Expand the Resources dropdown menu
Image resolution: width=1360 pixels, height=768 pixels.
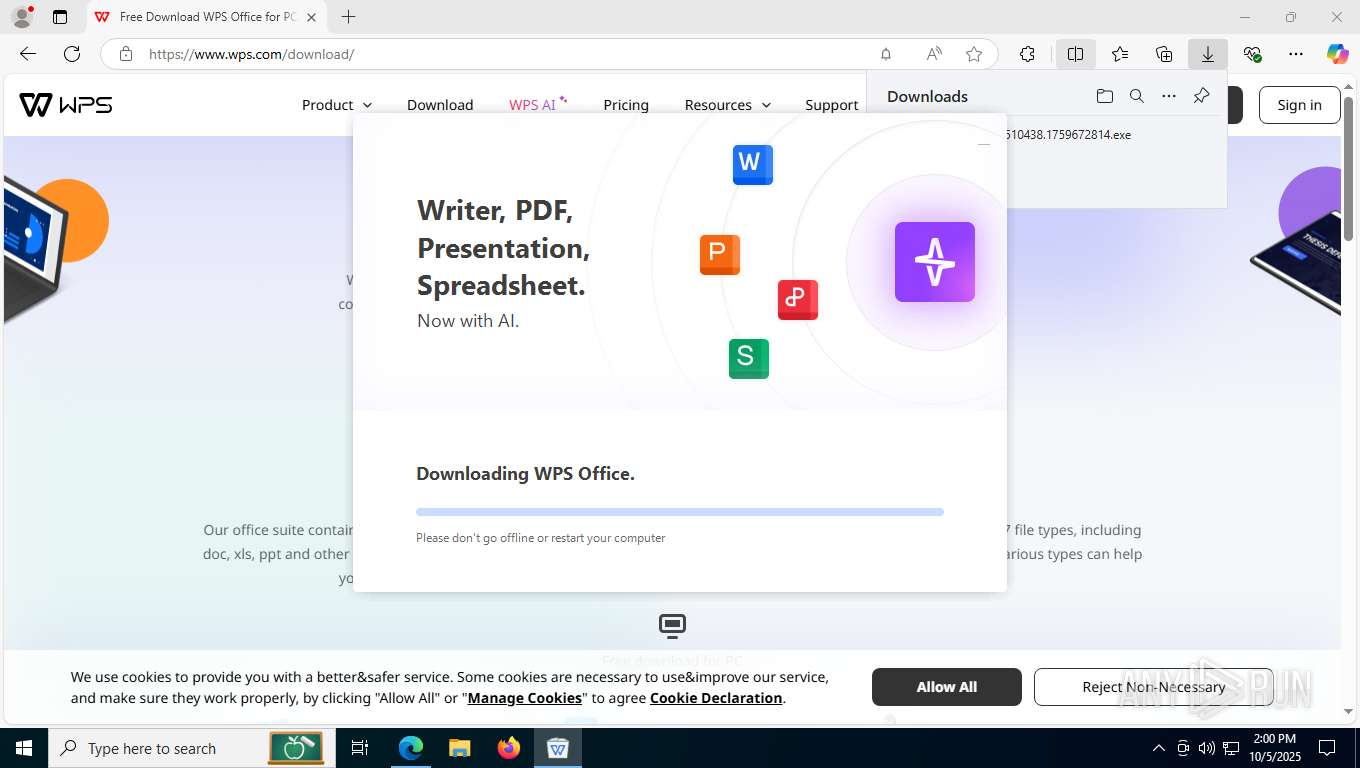728,104
